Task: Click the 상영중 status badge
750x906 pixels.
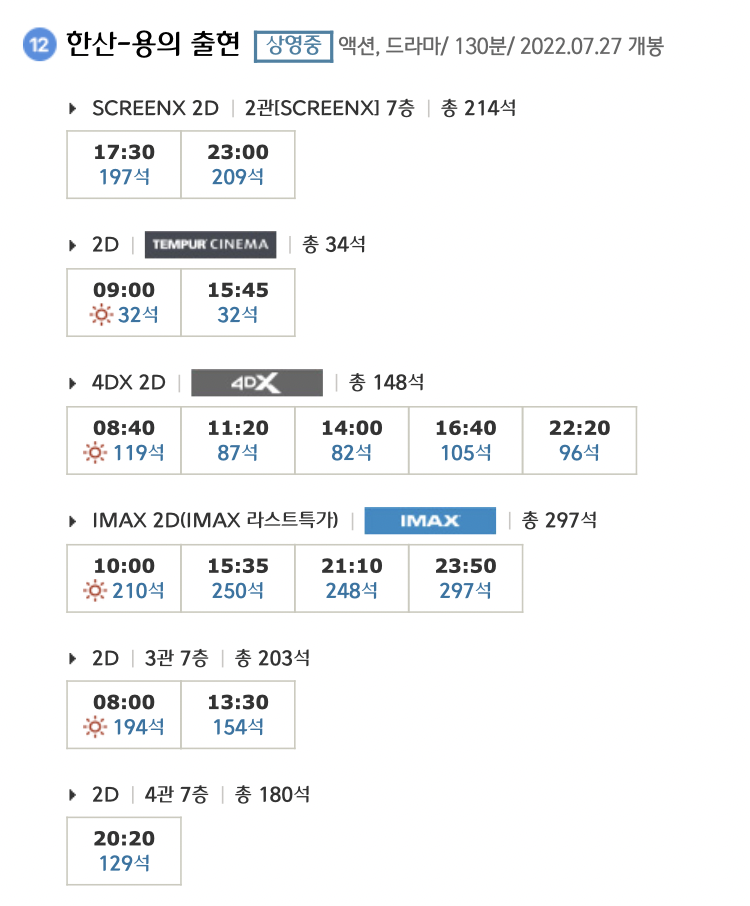Action: tap(294, 46)
